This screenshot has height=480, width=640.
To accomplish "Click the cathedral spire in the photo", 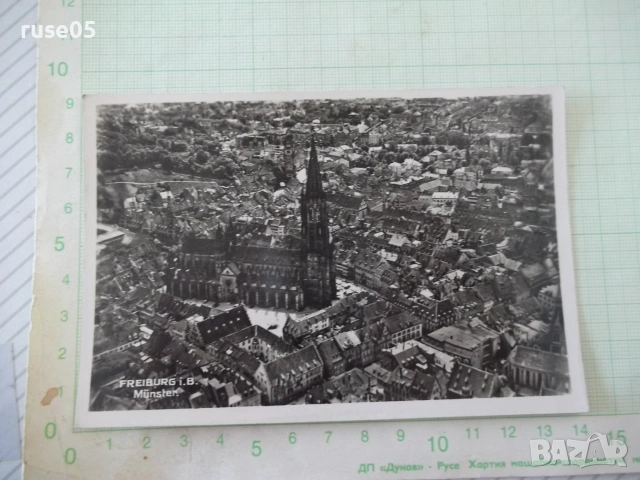I will pos(314,167).
